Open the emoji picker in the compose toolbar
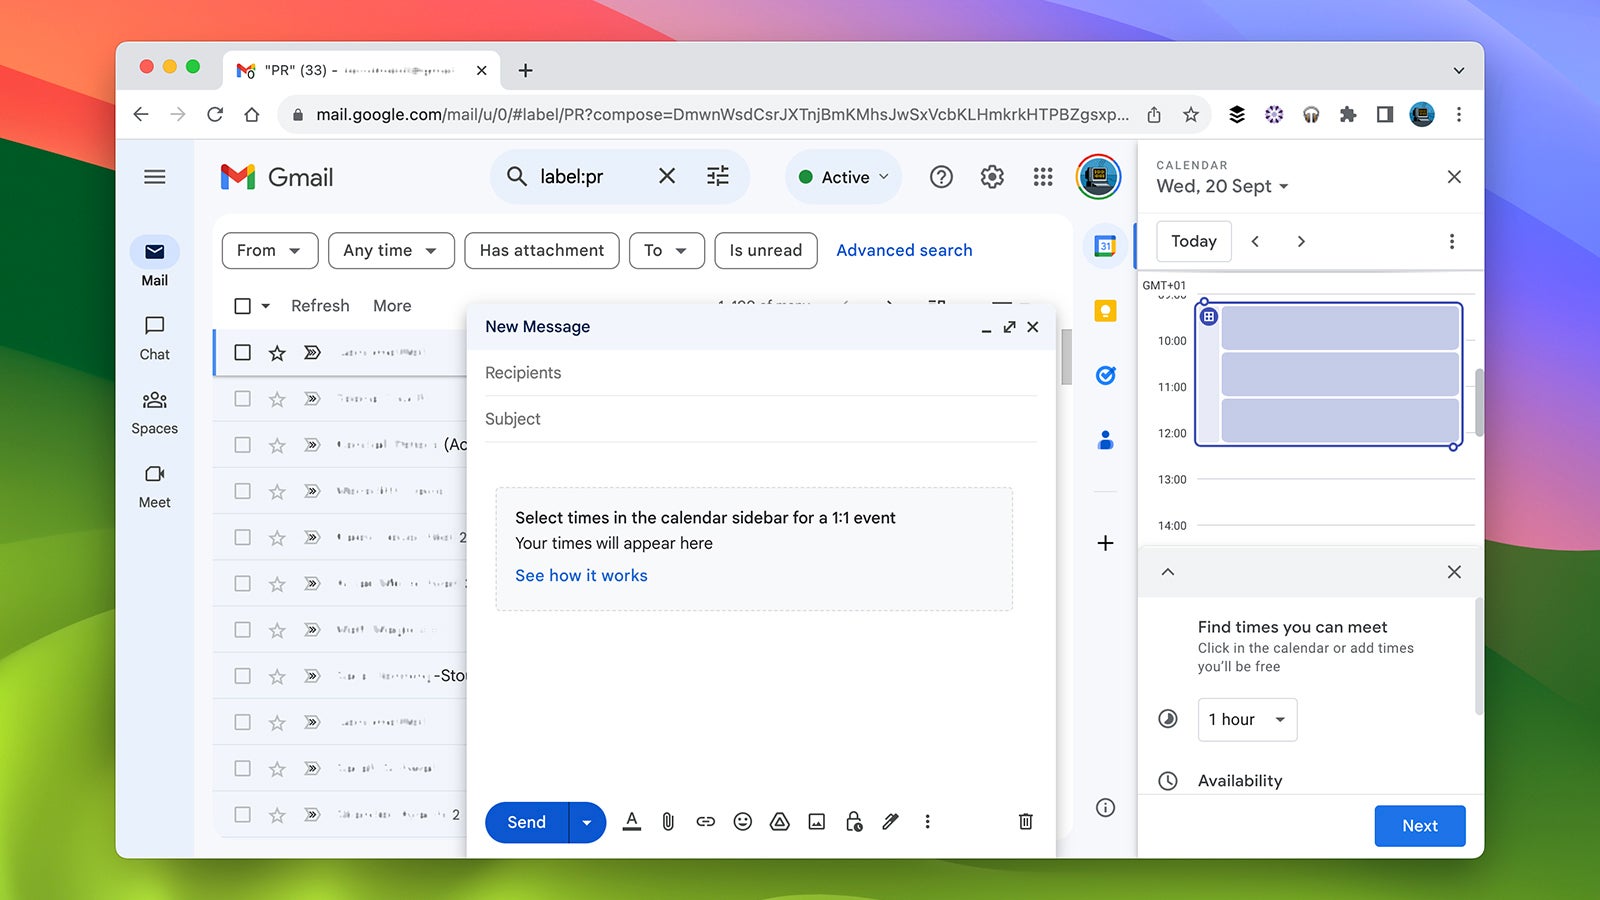1600x900 pixels. [743, 821]
